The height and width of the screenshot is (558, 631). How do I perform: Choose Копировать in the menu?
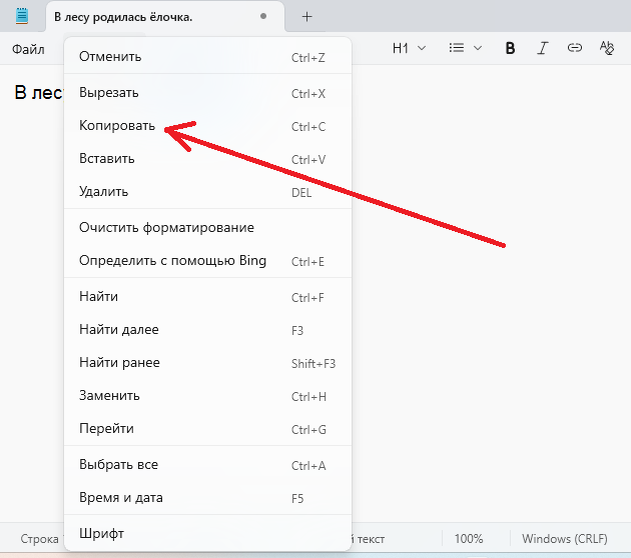208,126
